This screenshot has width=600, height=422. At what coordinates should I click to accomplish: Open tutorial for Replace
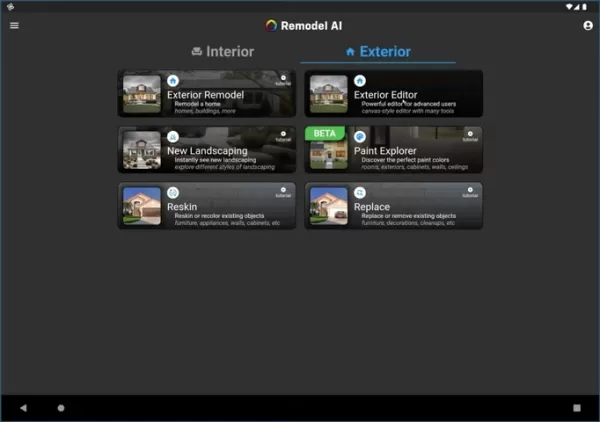pyautogui.click(x=470, y=192)
